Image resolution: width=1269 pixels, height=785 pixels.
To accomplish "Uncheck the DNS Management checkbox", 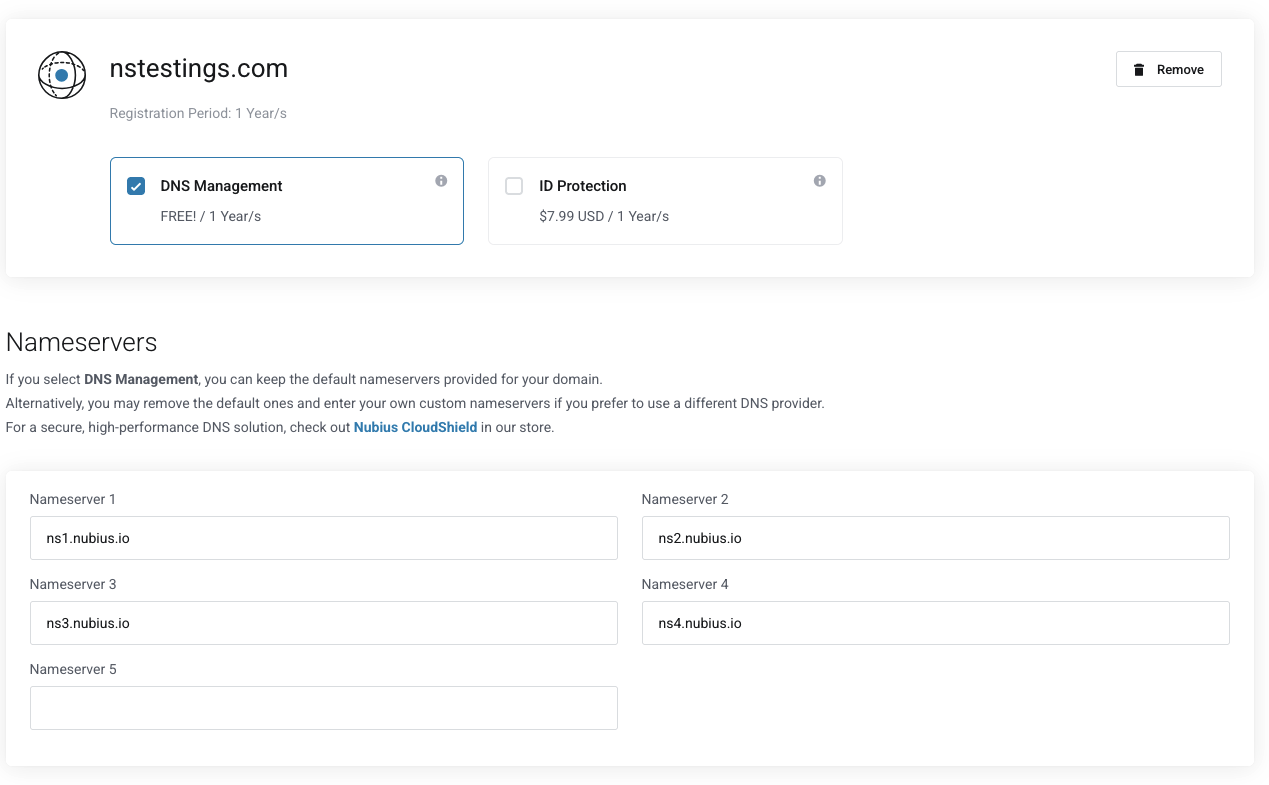I will click(x=136, y=186).
